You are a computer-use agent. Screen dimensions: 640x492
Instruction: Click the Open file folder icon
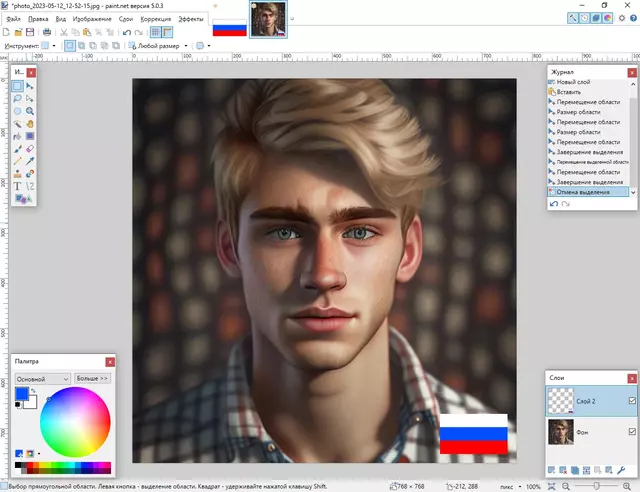[x=18, y=32]
